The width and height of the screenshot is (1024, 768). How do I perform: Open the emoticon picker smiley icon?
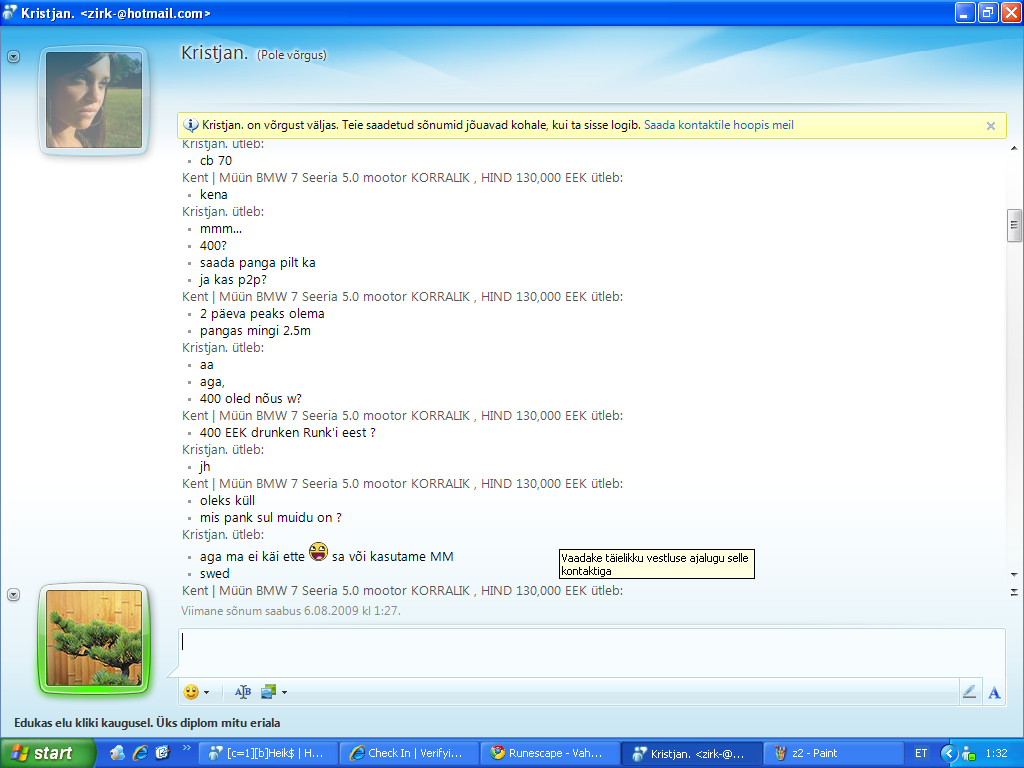(x=191, y=691)
